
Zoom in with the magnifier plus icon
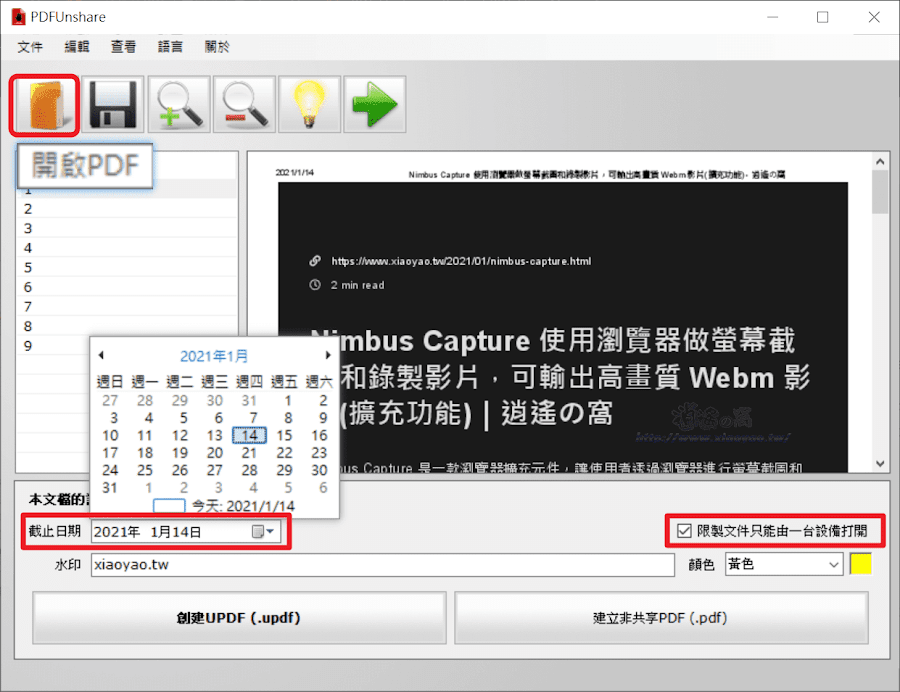(179, 104)
